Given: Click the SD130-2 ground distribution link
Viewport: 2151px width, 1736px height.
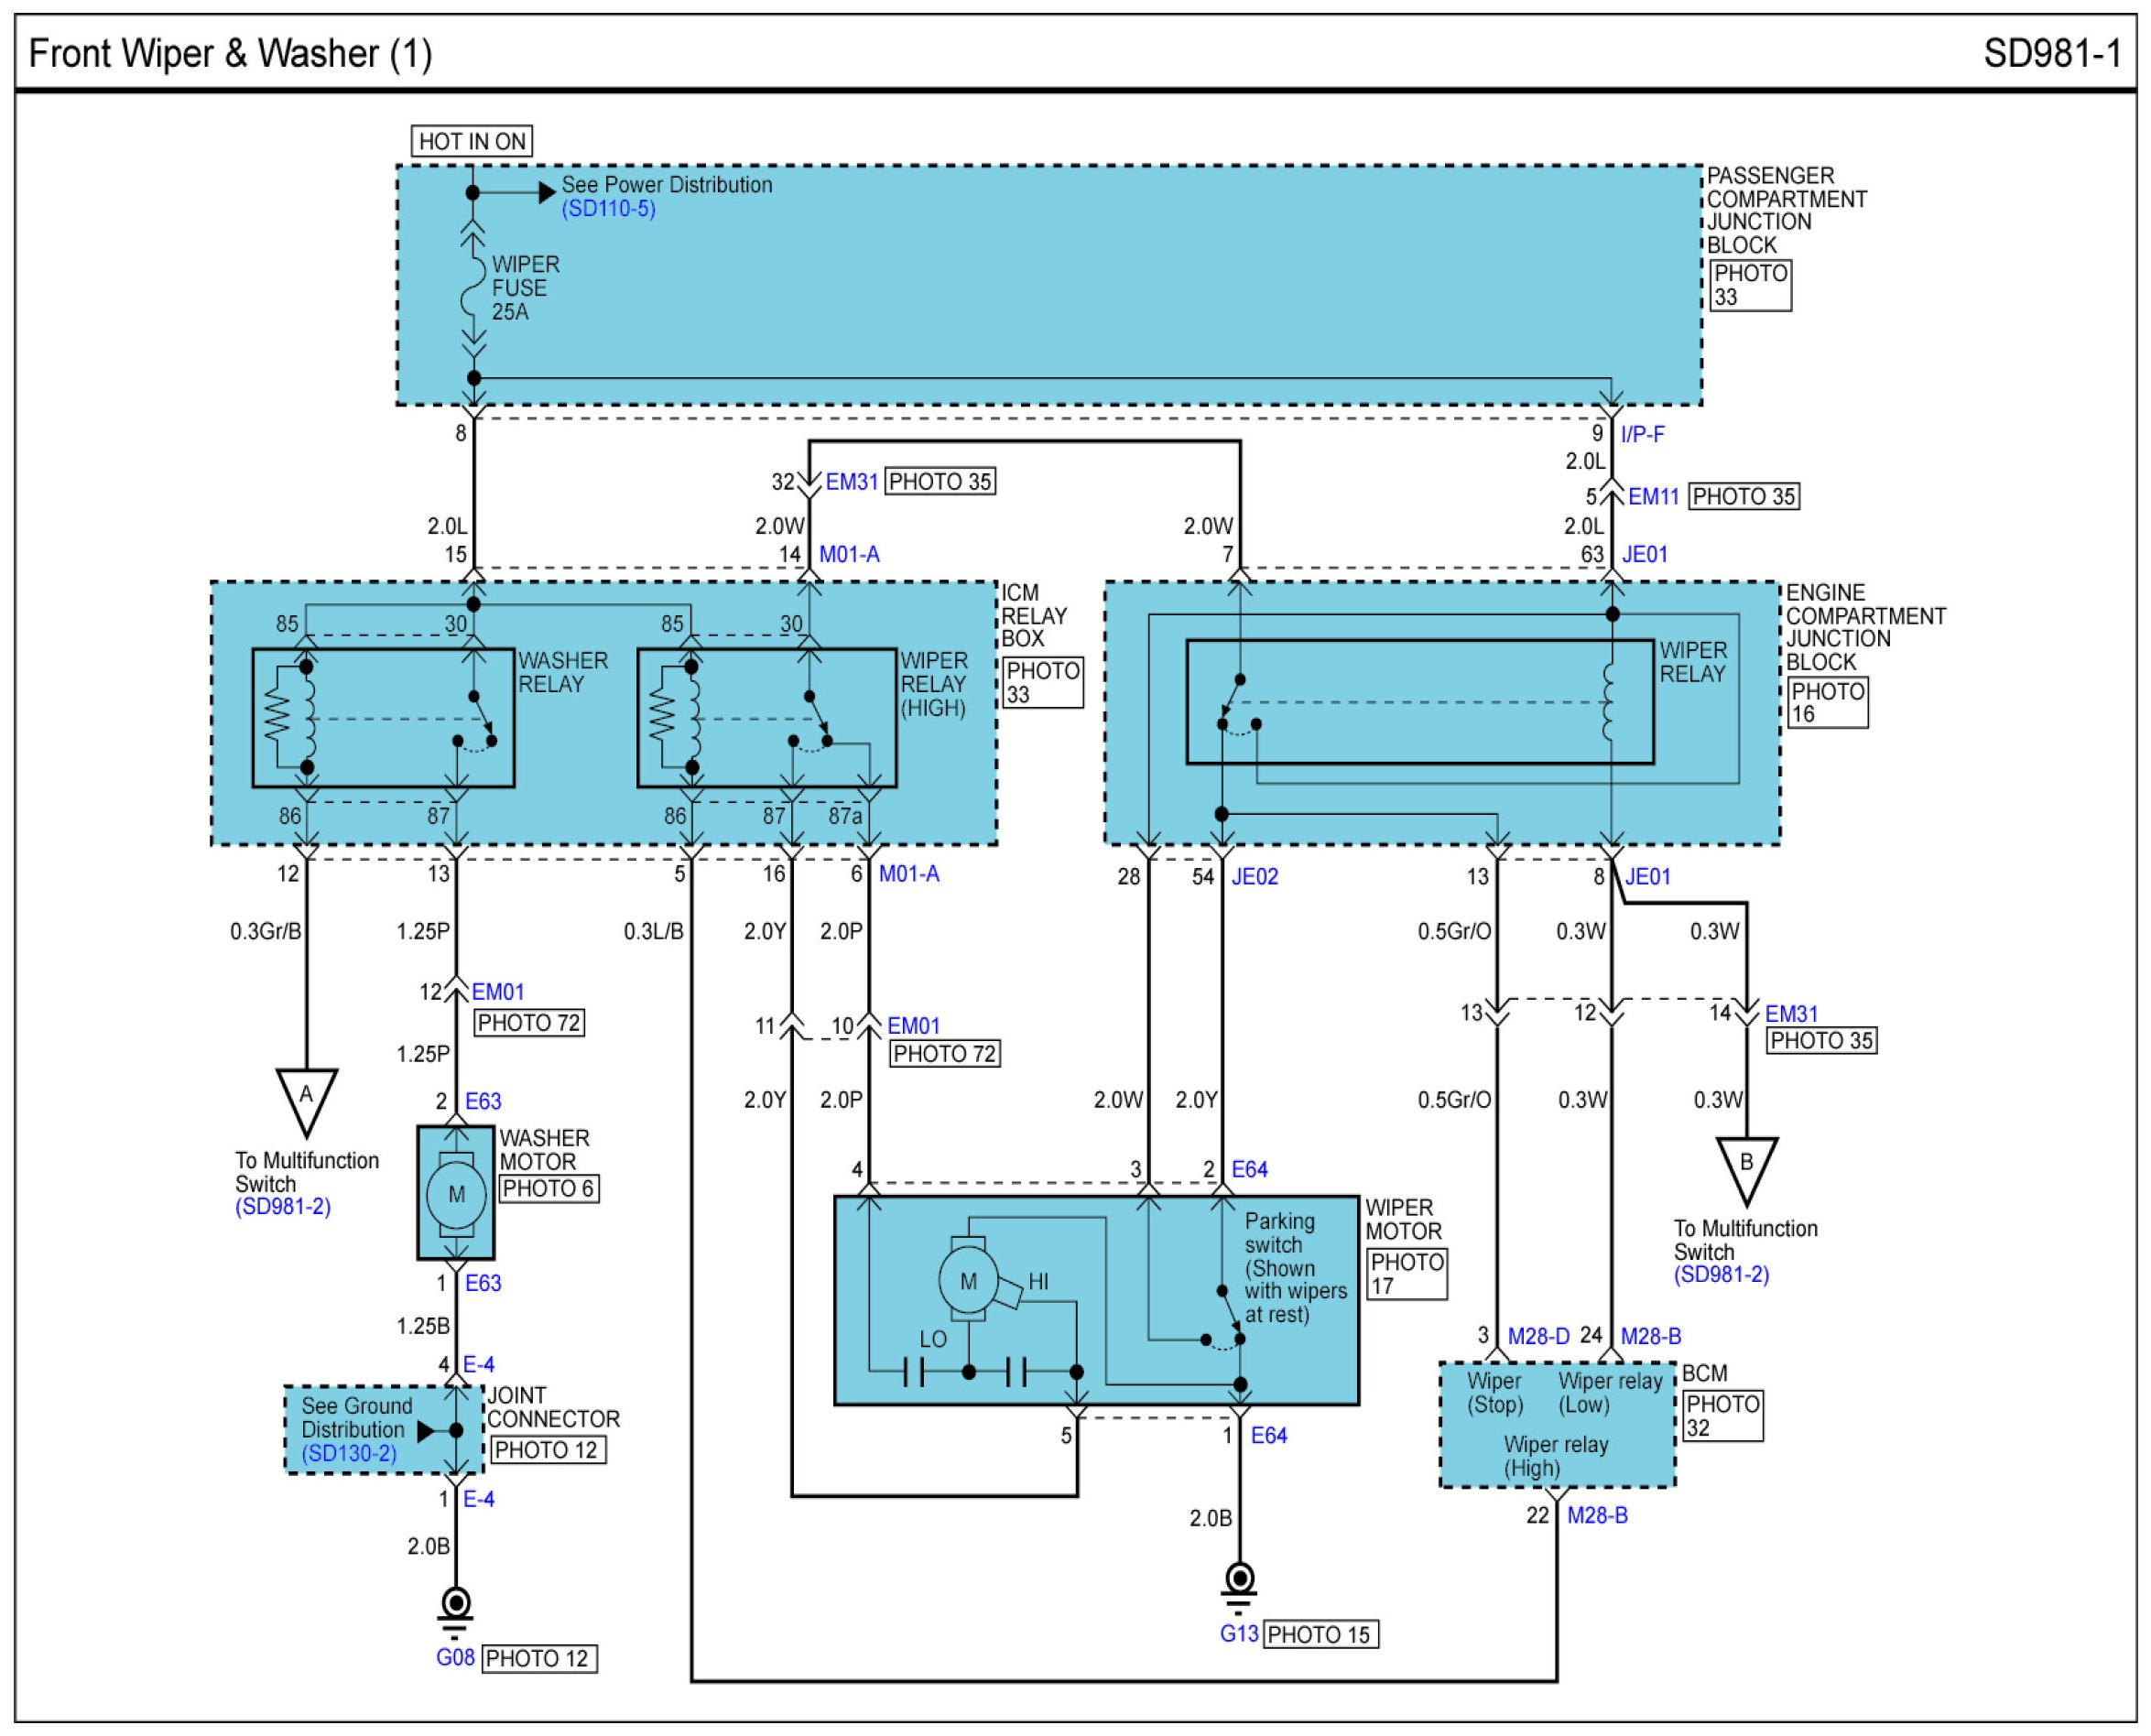Looking at the screenshot, I should point(349,1453).
